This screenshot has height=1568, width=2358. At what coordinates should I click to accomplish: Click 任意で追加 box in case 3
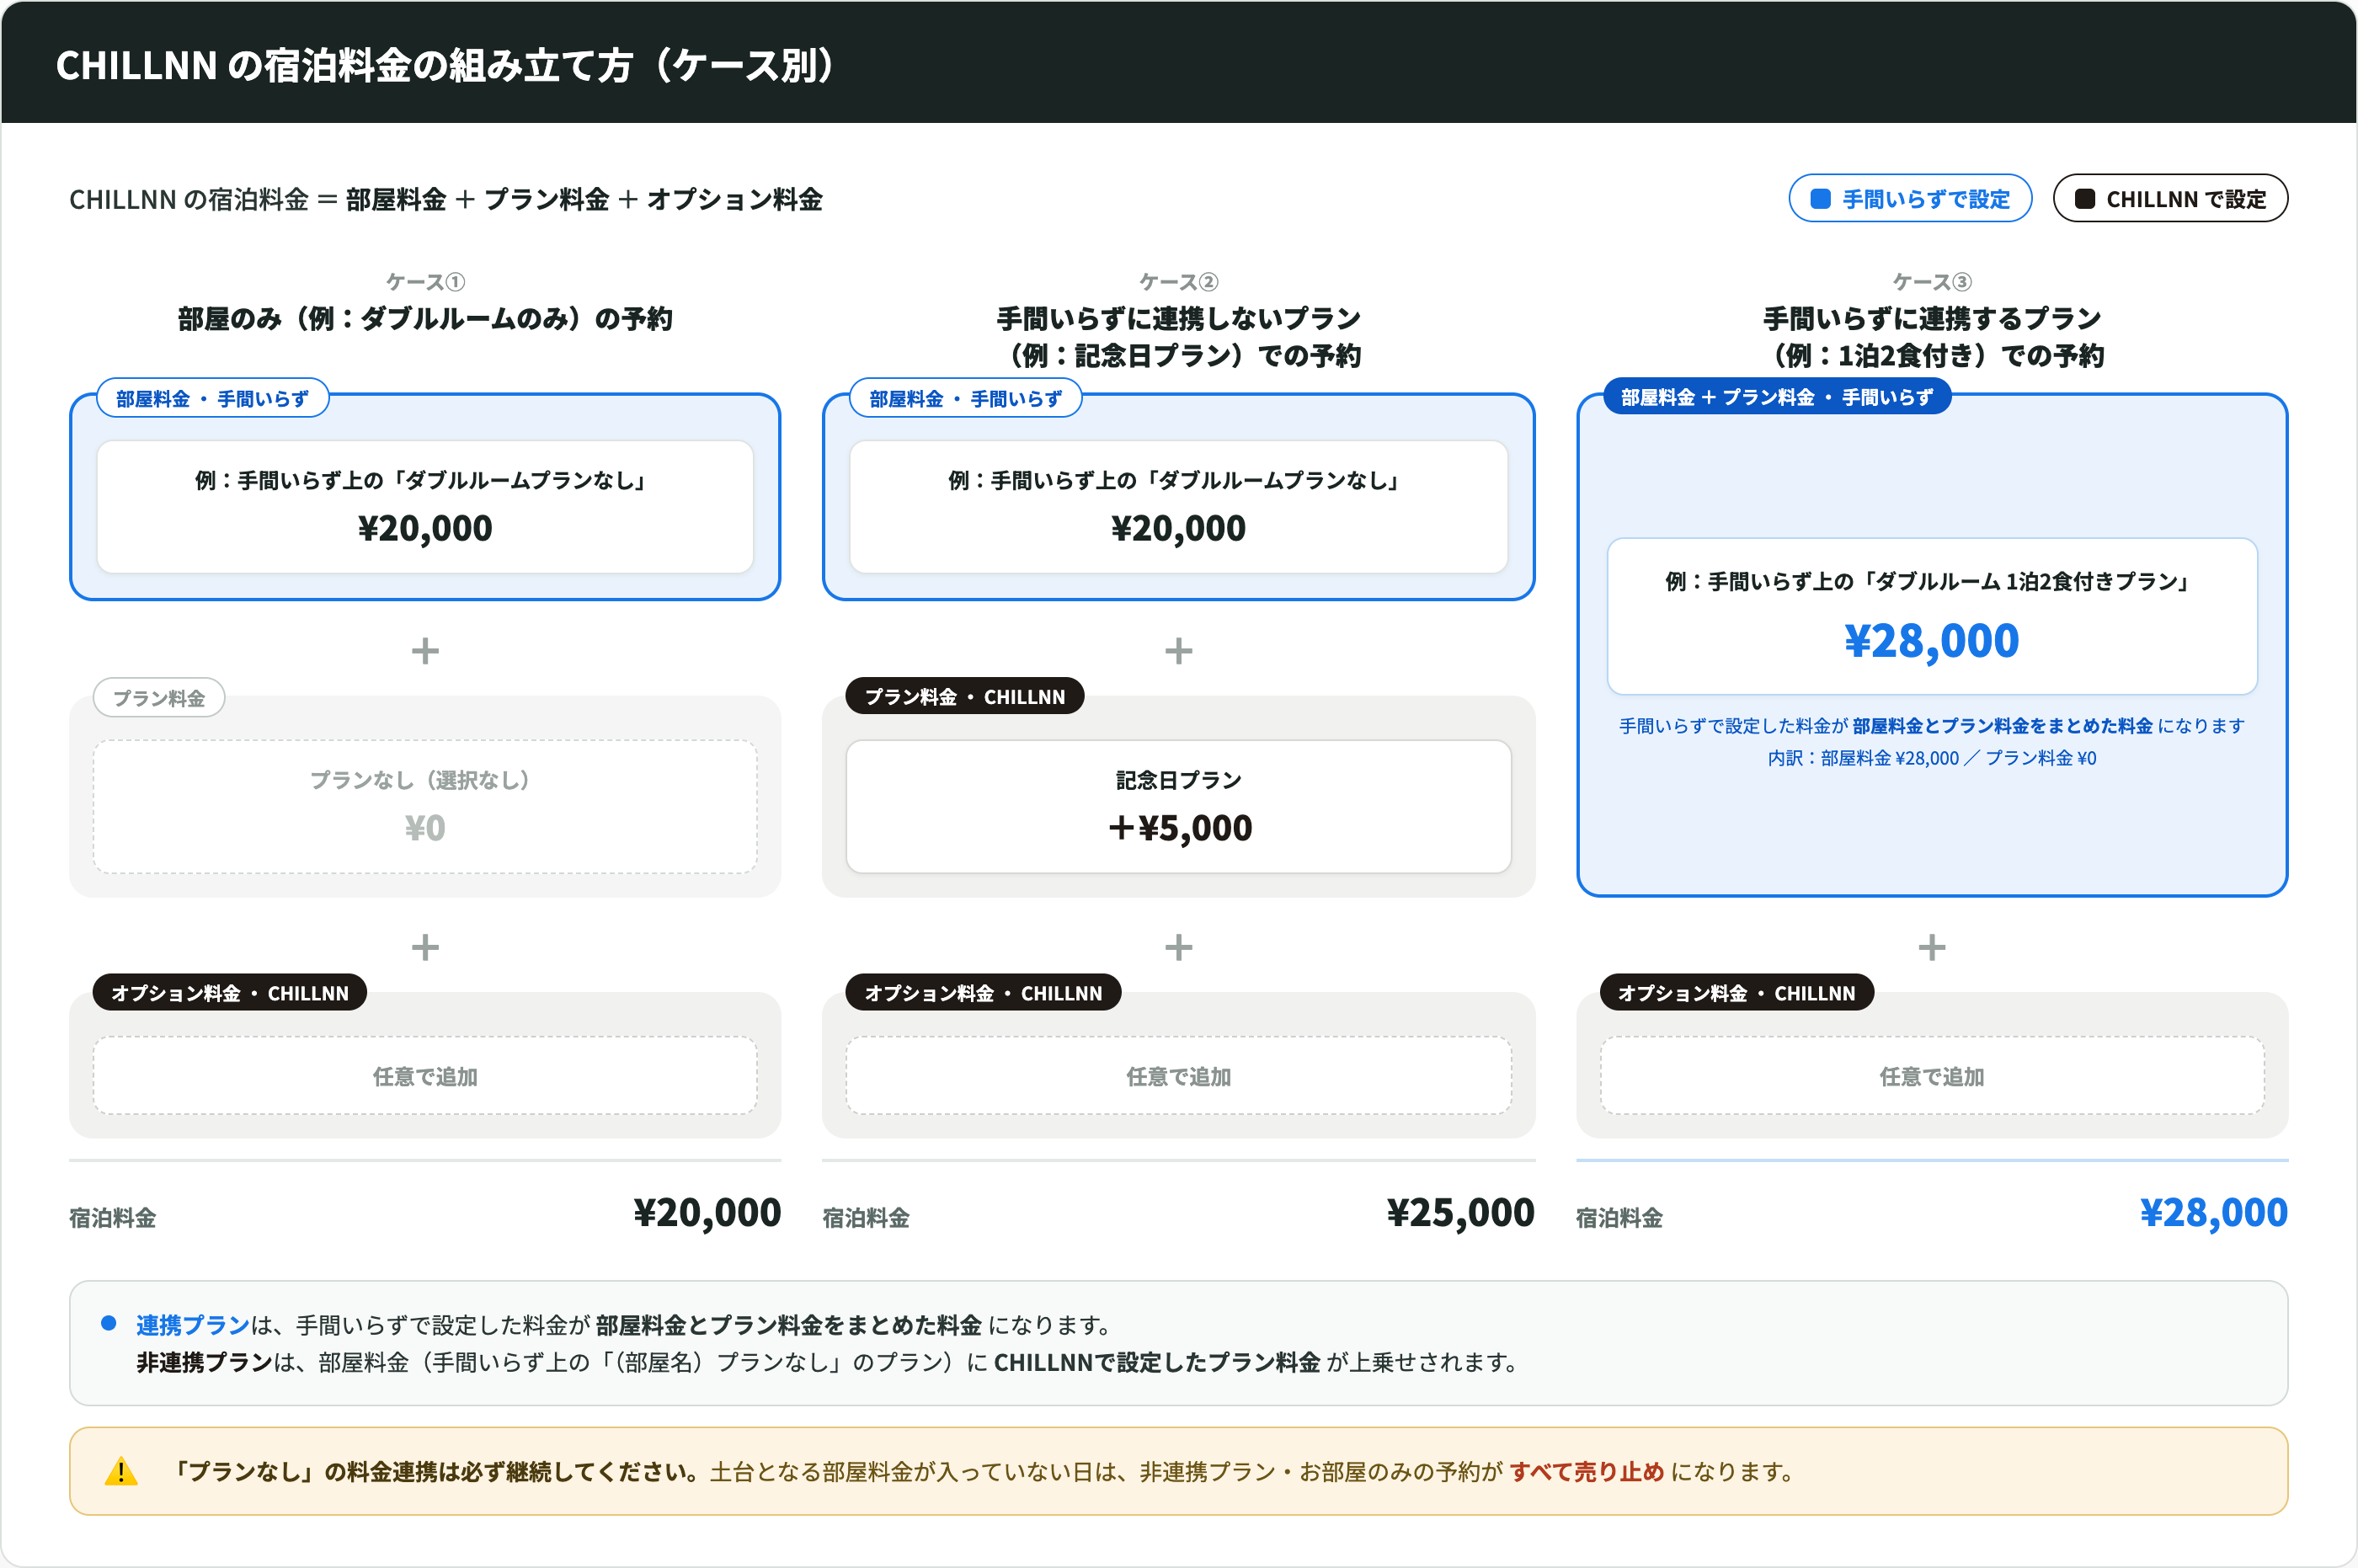1931,1075
